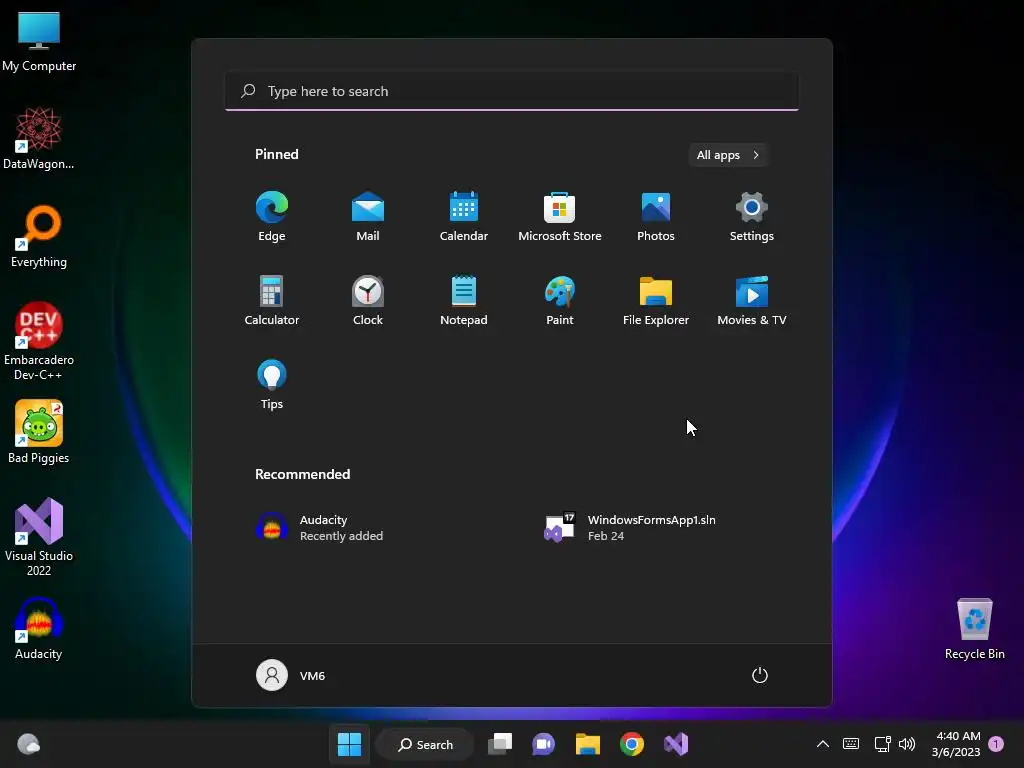
Task: Launch Calendar from pinned apps
Action: (x=464, y=217)
